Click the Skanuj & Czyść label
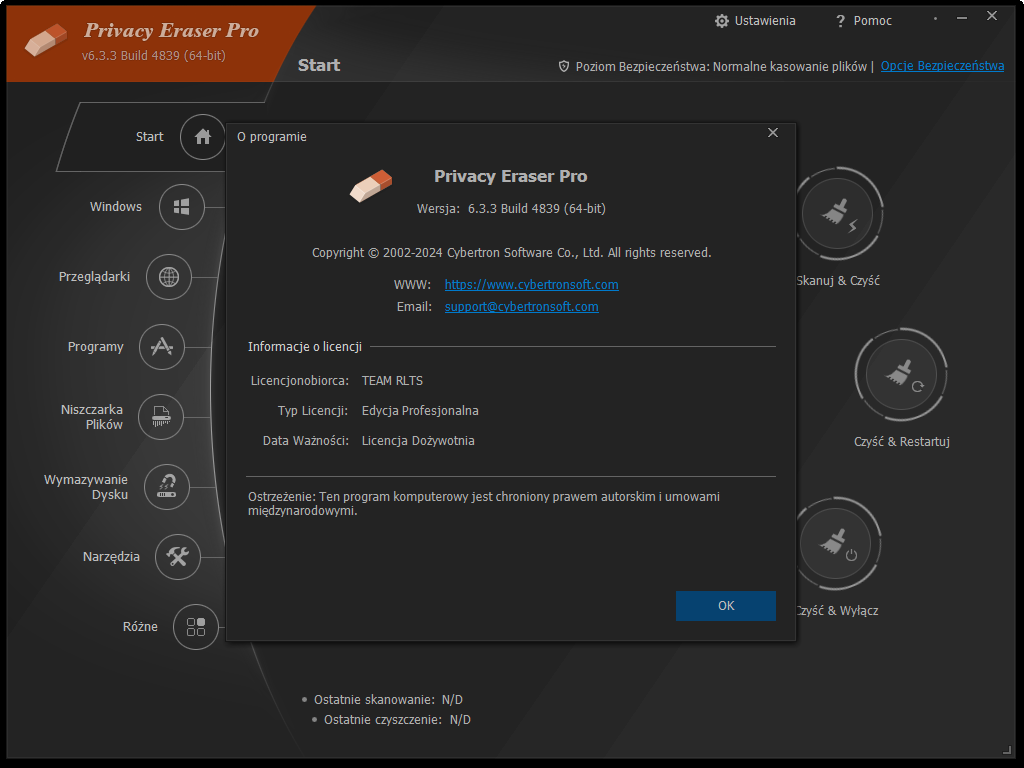1024x768 pixels. [x=838, y=281]
